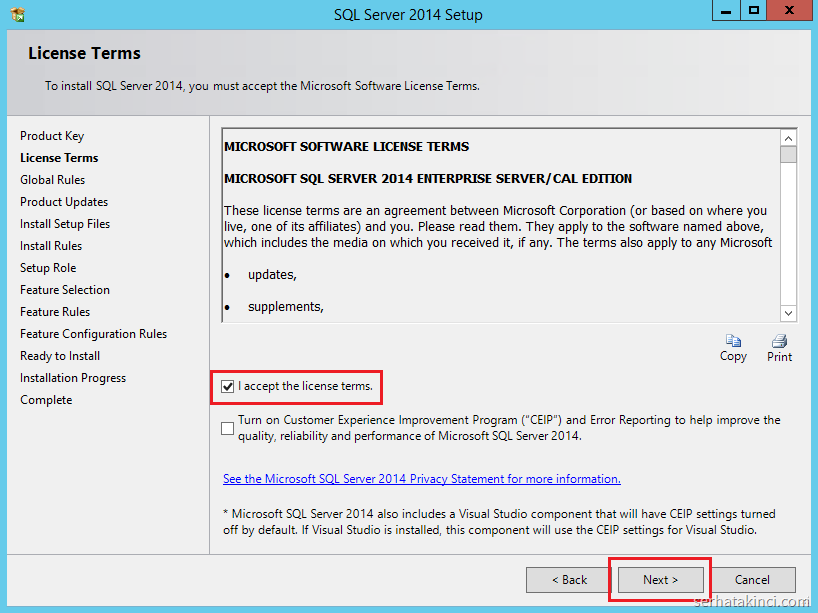The width and height of the screenshot is (818, 613).
Task: Select the Global Rules step
Action: (53, 180)
